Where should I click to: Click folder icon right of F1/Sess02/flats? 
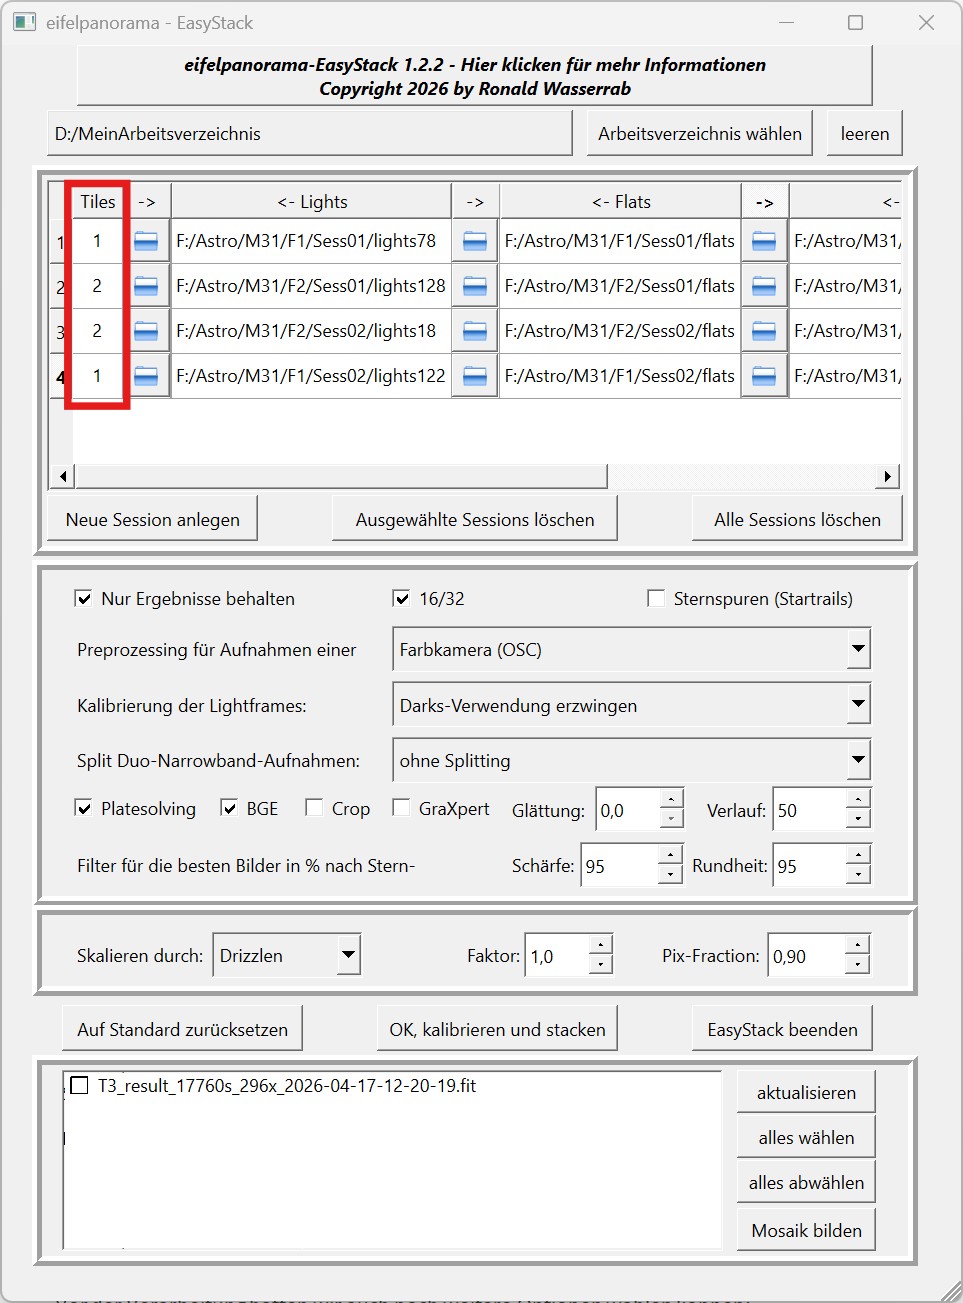tap(764, 376)
